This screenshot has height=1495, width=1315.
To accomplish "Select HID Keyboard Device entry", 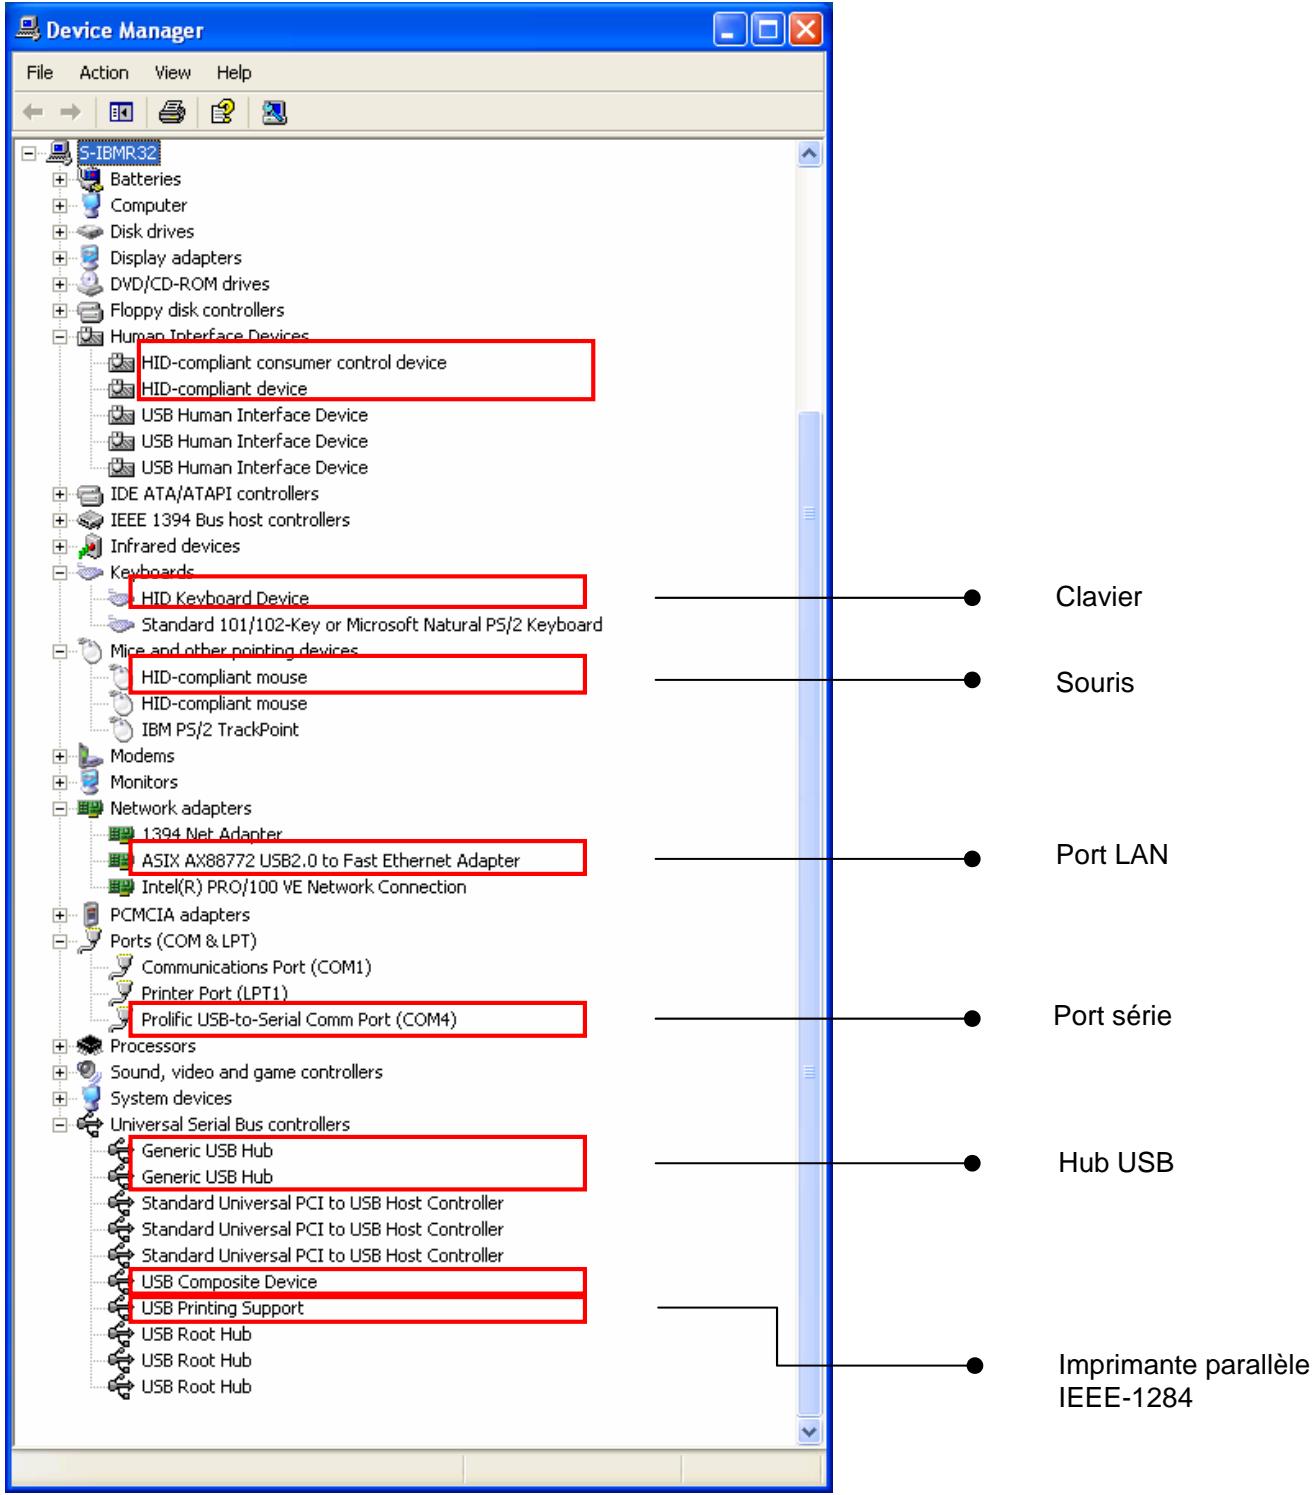I will coord(225,598).
